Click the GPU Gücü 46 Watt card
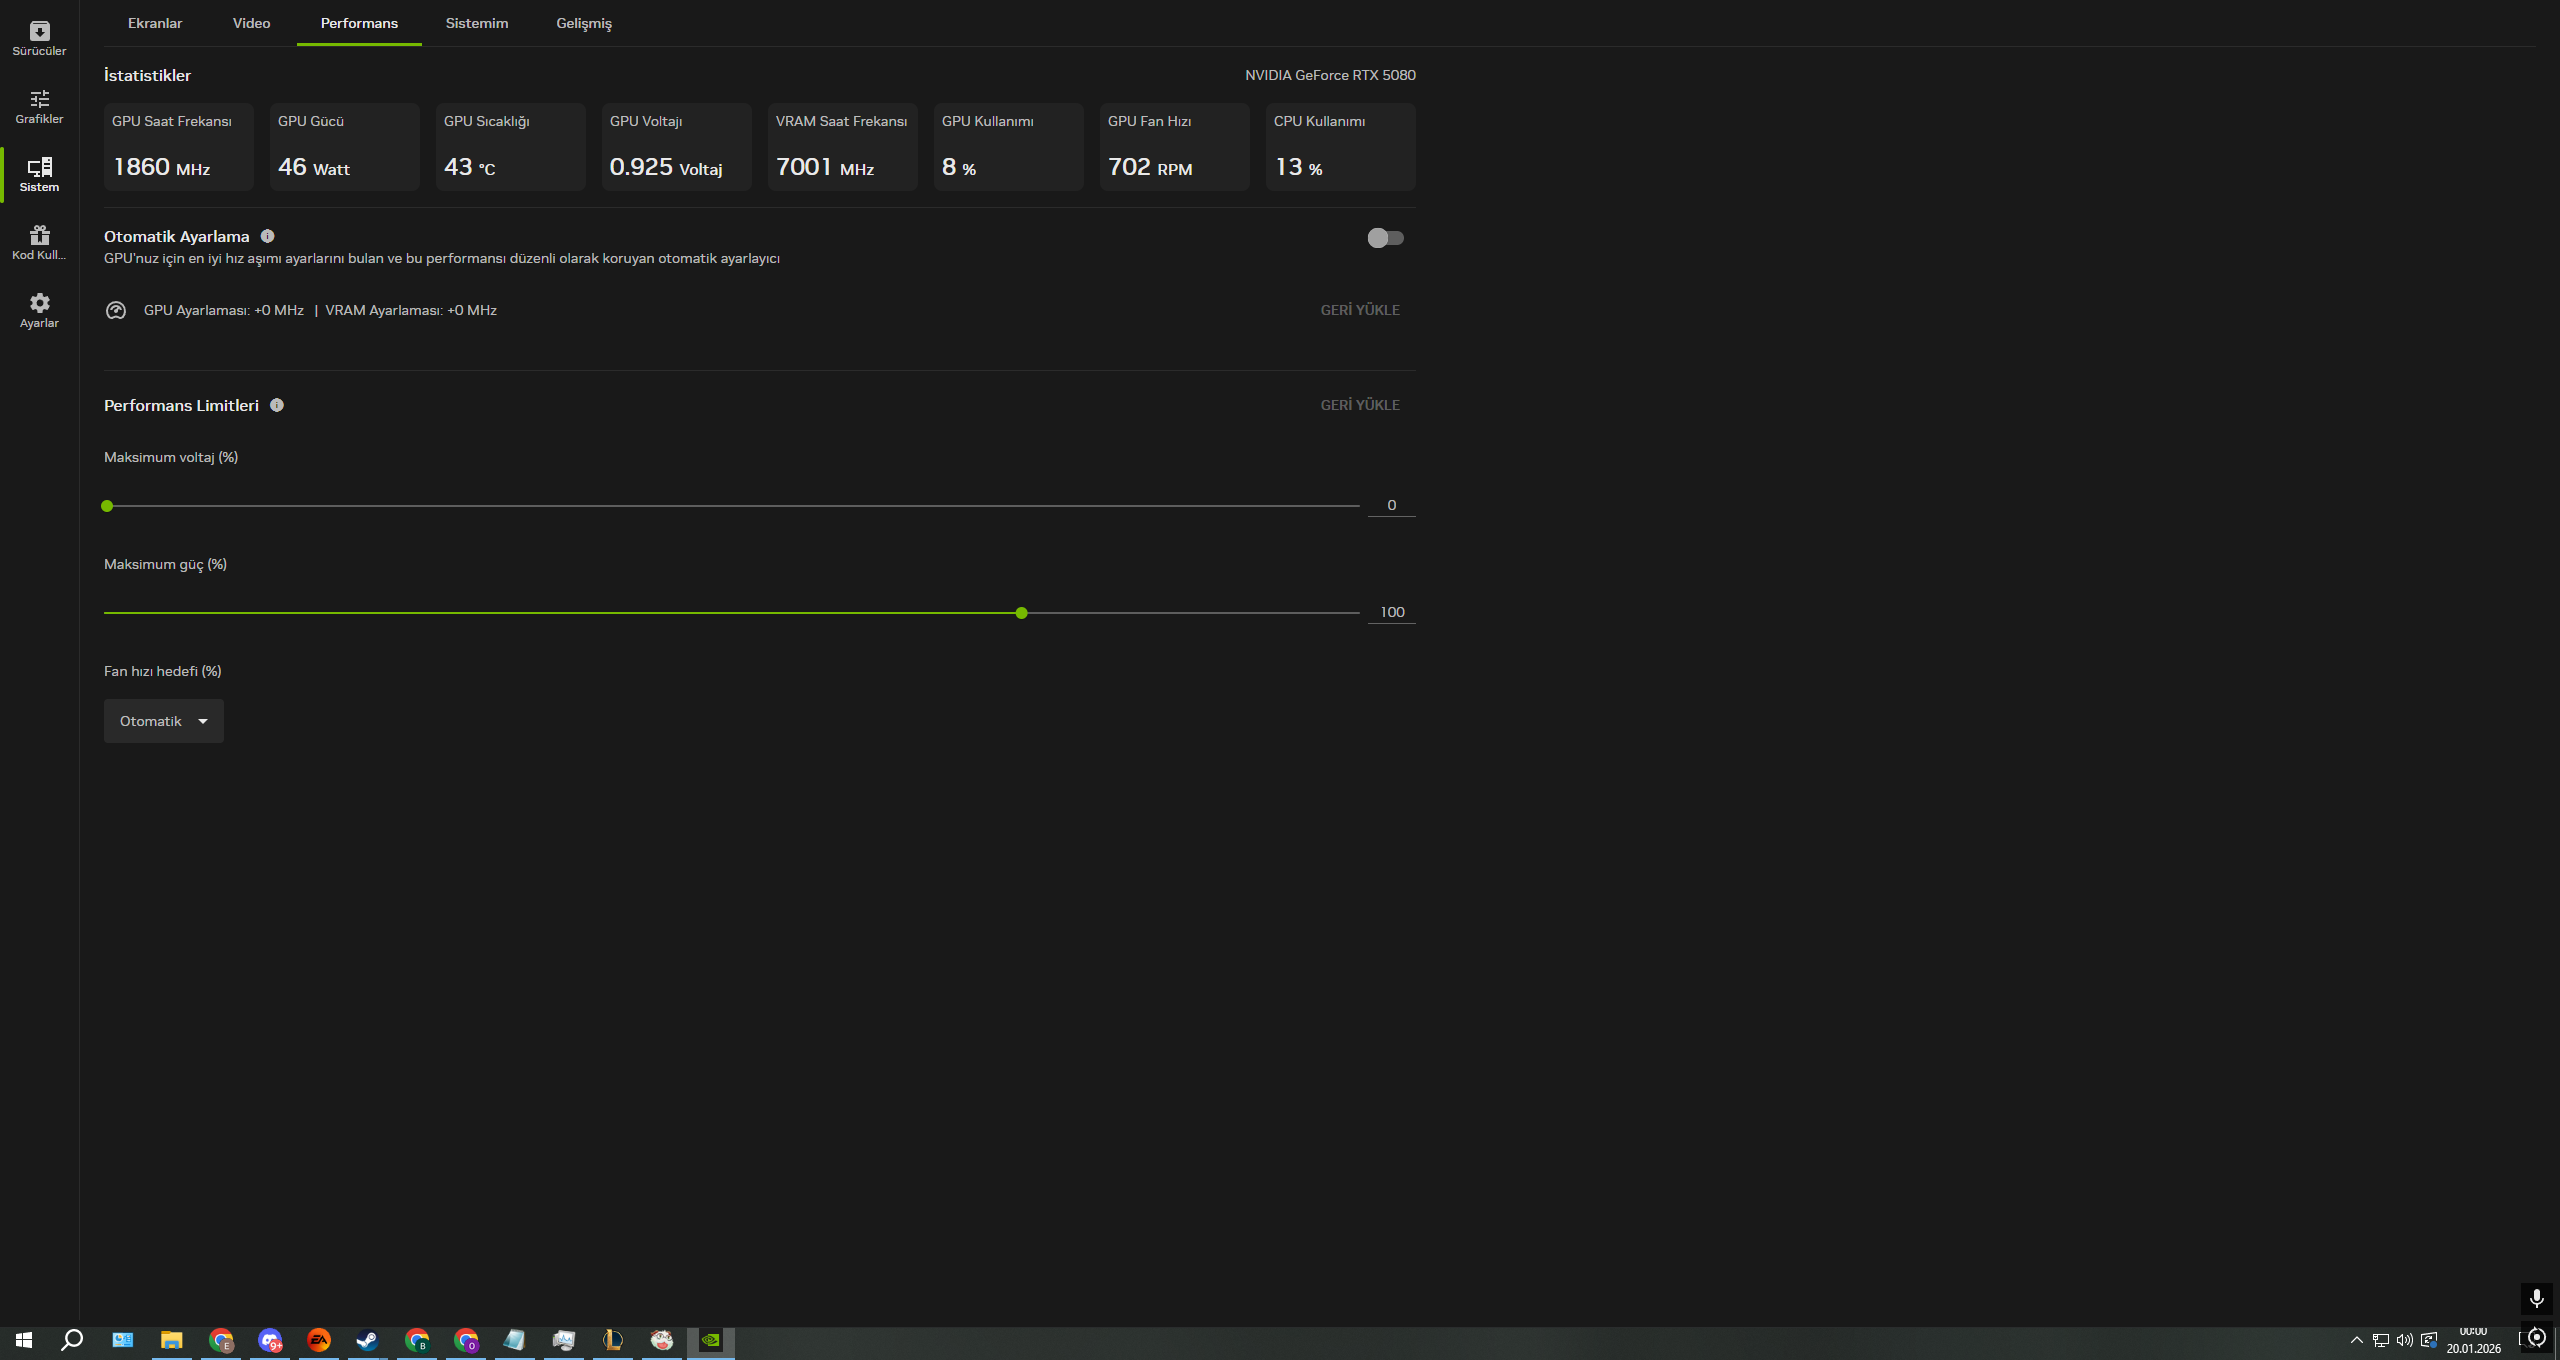This screenshot has height=1360, width=2560. [x=345, y=147]
